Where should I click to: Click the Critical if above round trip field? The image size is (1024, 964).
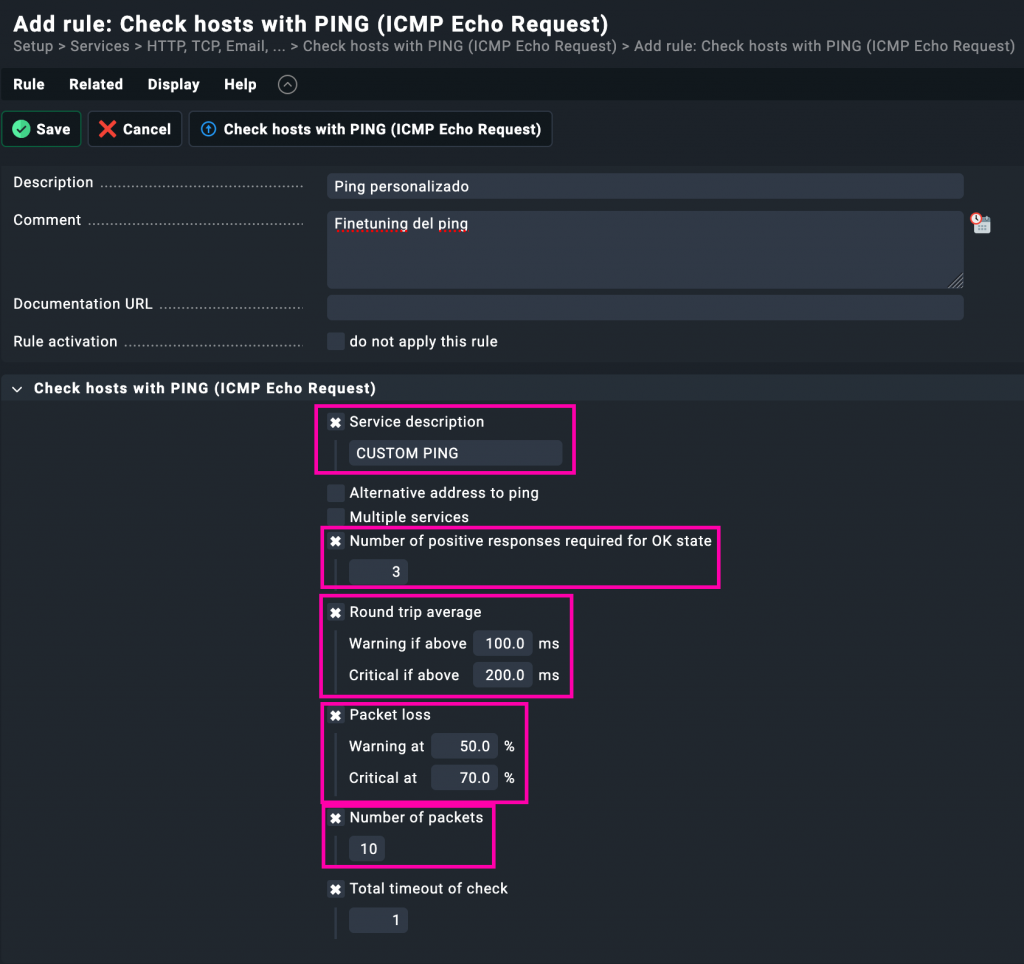click(x=503, y=675)
